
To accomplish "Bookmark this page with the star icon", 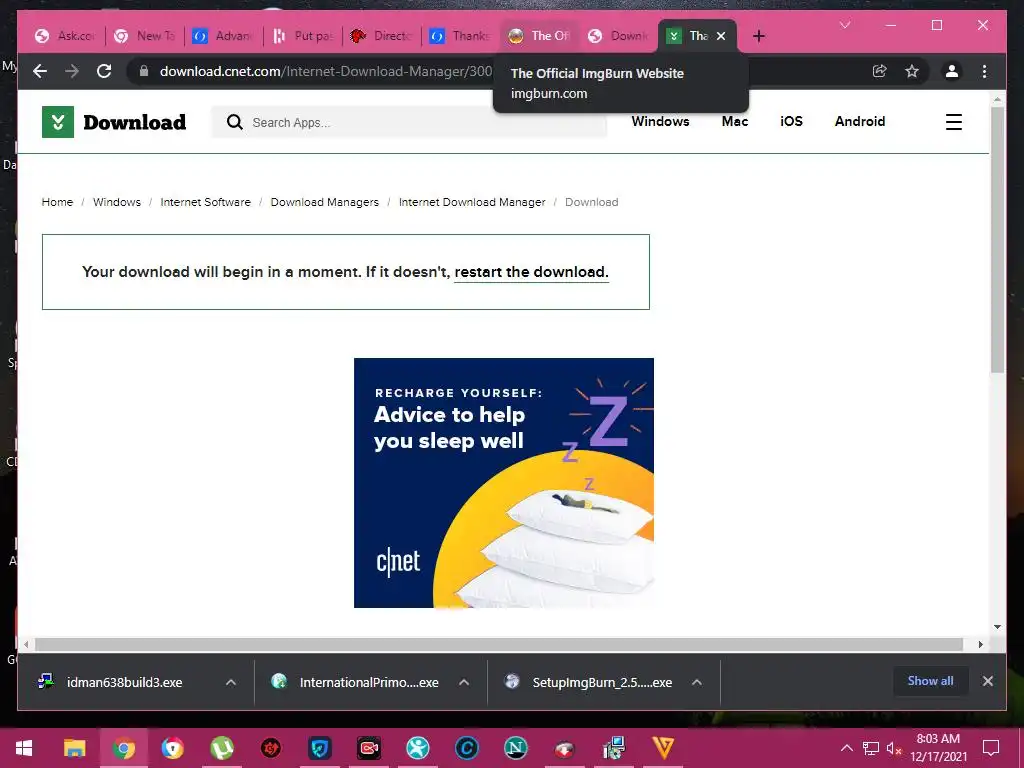I will (912, 71).
